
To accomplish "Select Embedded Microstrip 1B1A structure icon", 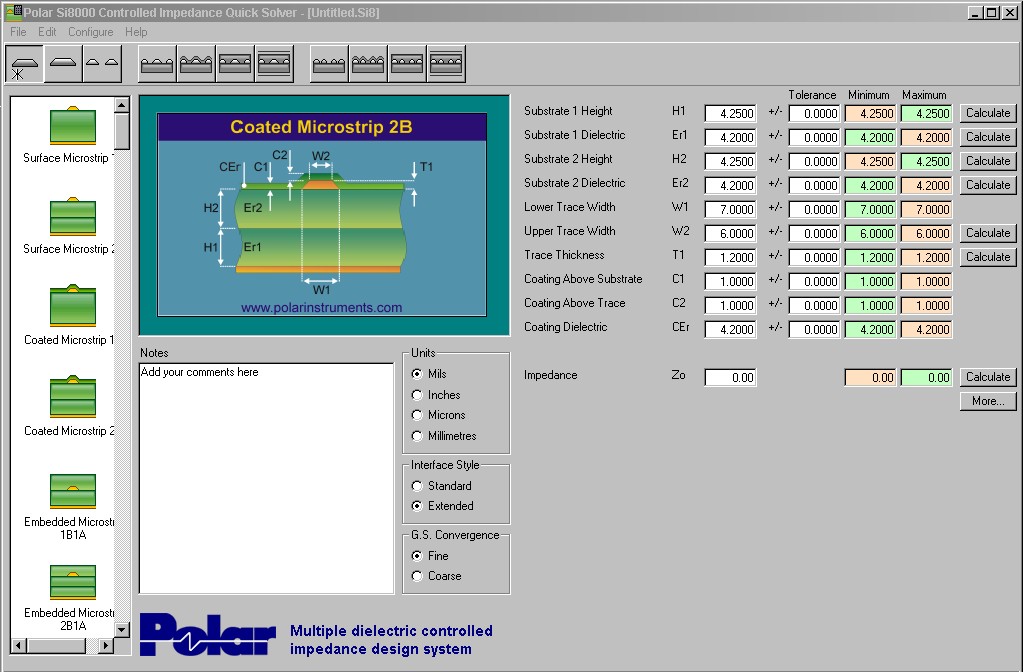I will click(72, 491).
